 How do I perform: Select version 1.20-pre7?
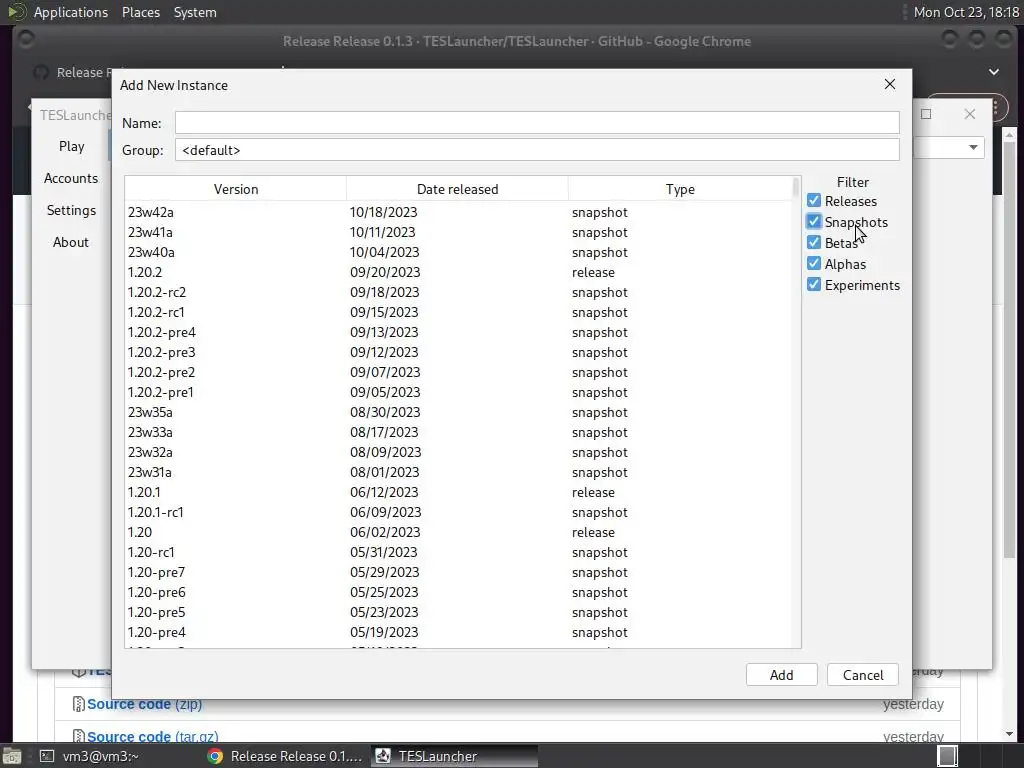458,572
